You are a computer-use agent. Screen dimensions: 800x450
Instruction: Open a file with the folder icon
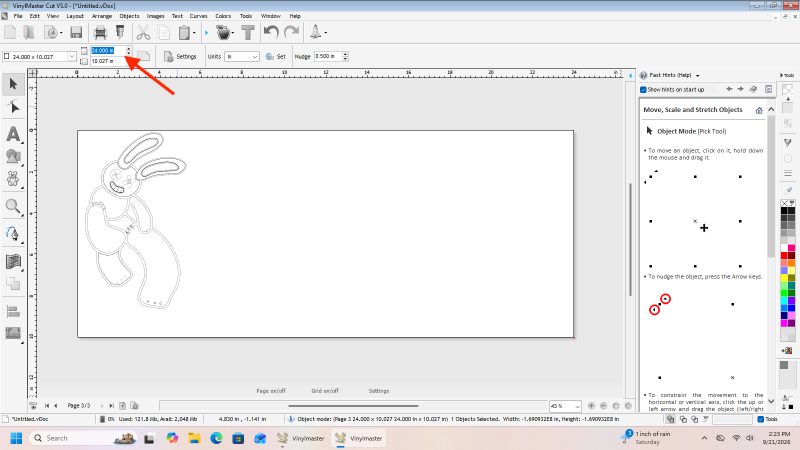29,33
